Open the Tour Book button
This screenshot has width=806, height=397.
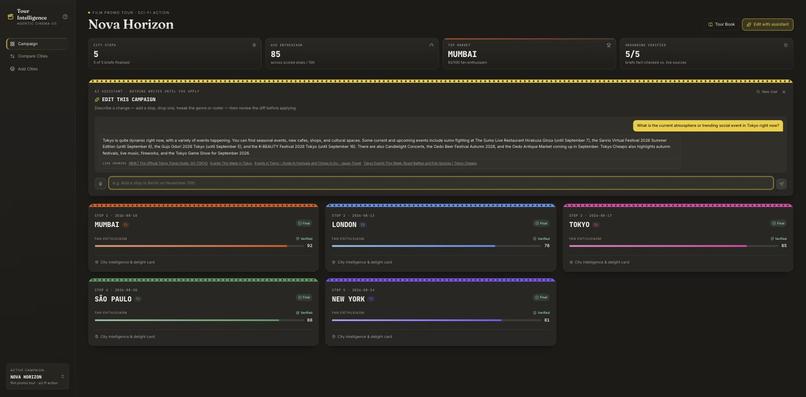pos(721,24)
